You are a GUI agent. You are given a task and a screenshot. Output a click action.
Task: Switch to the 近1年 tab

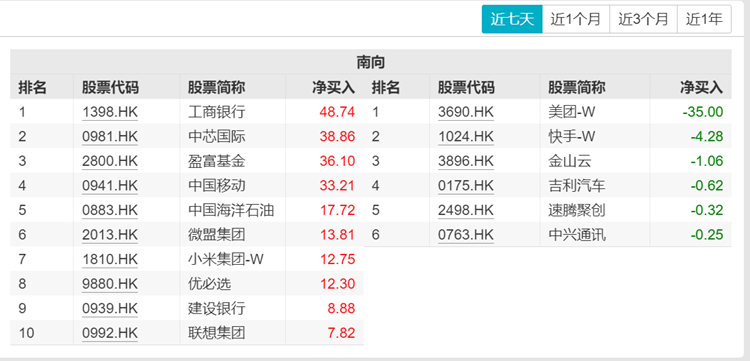704,19
